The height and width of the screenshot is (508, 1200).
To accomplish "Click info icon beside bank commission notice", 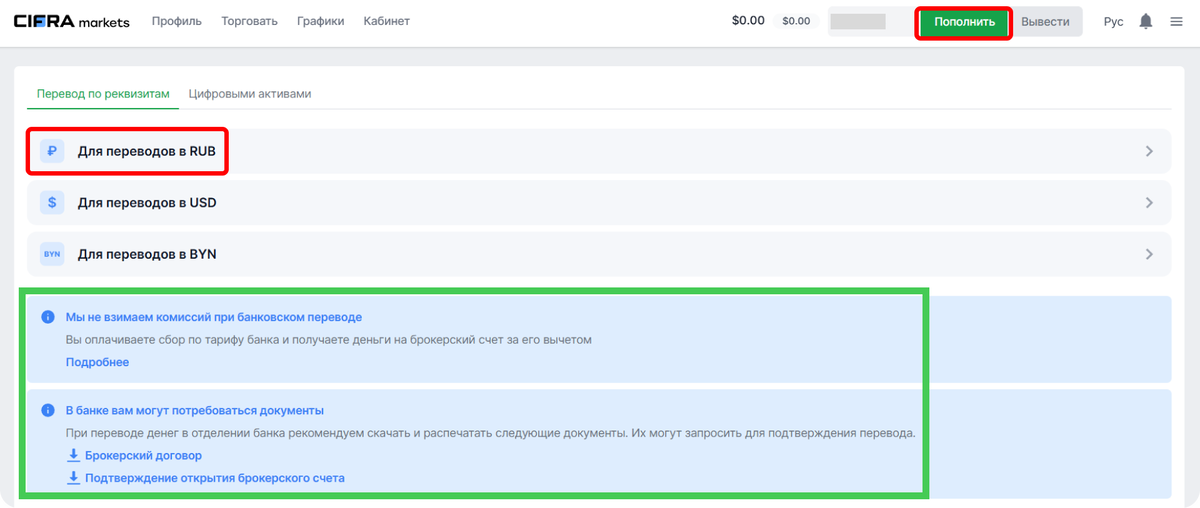I will 47,317.
